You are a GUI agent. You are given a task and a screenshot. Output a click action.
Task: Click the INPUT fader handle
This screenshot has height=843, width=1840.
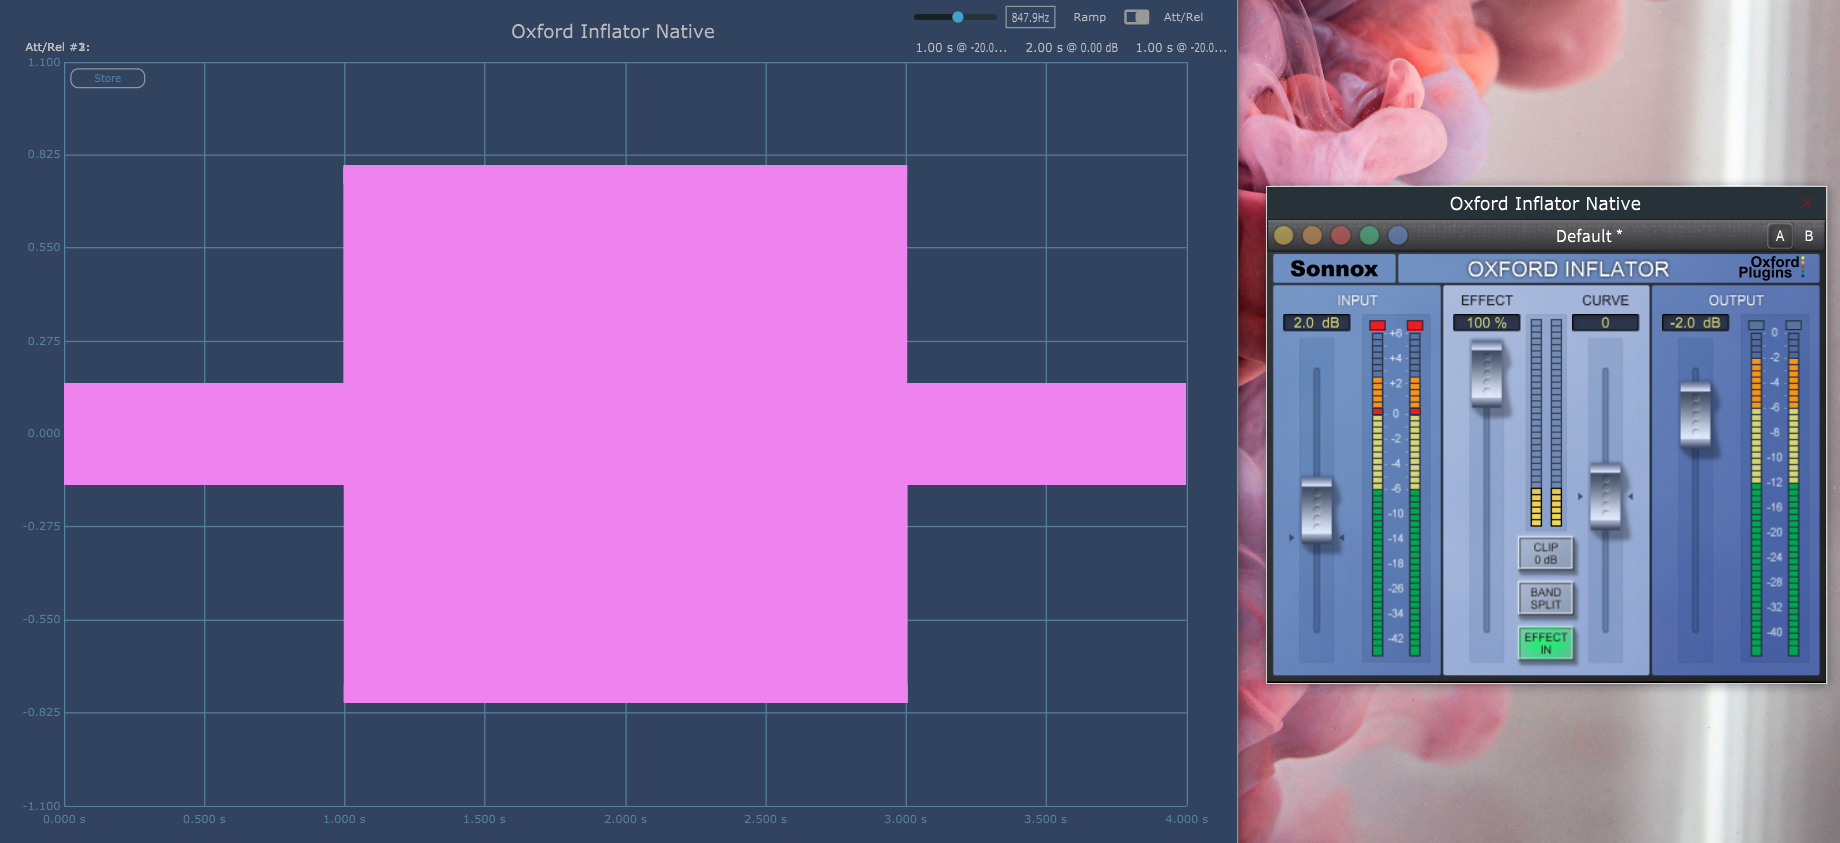pyautogui.click(x=1316, y=510)
